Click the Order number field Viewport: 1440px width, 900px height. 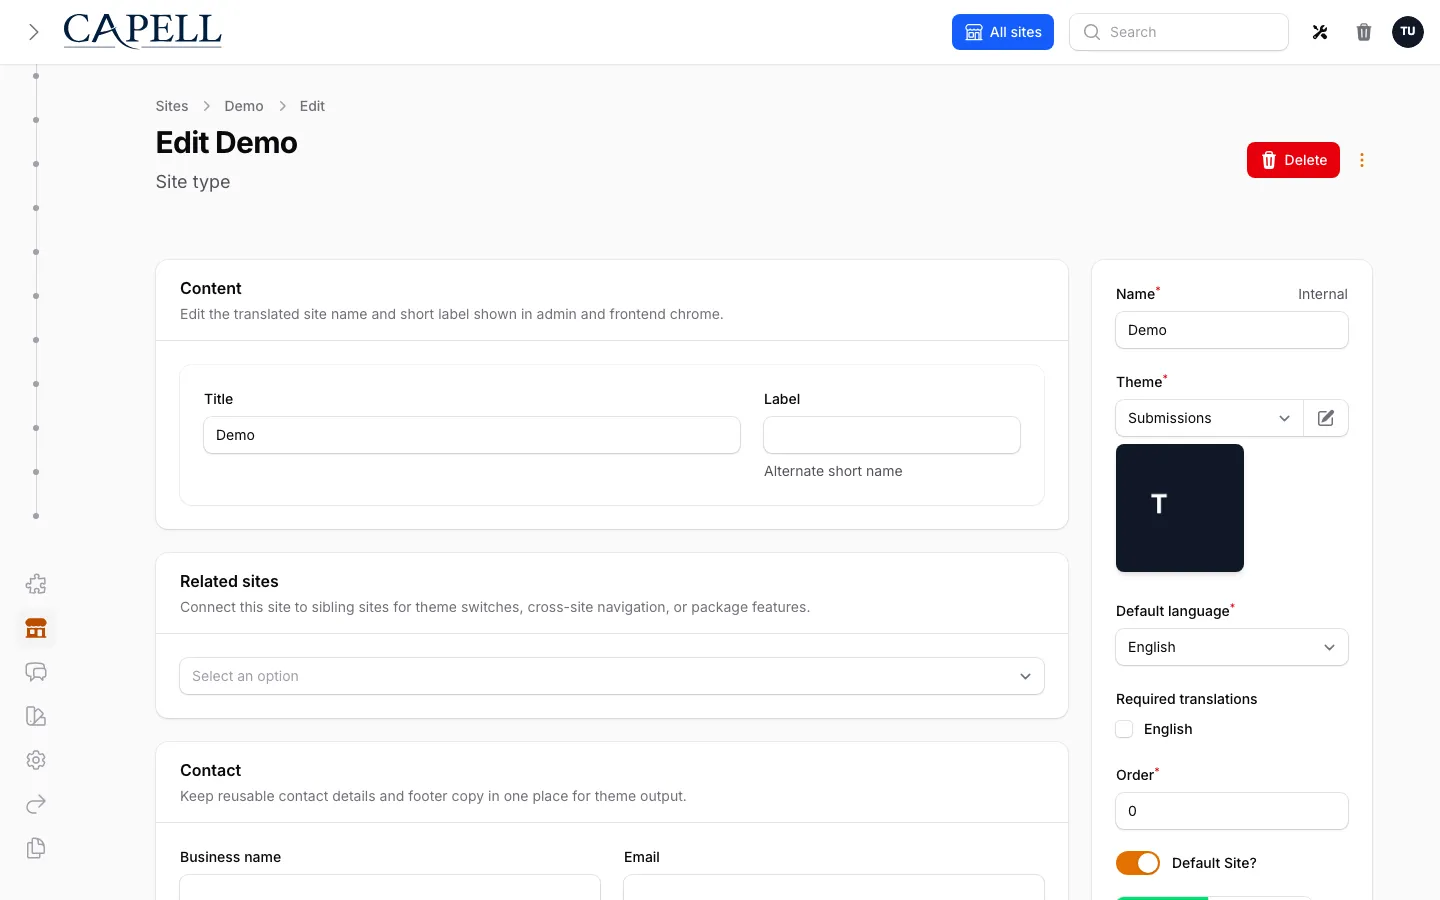1232,811
